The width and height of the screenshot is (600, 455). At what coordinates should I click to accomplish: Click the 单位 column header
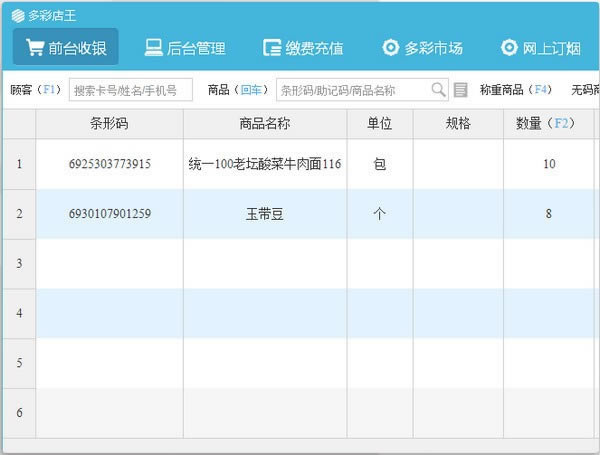click(x=380, y=124)
